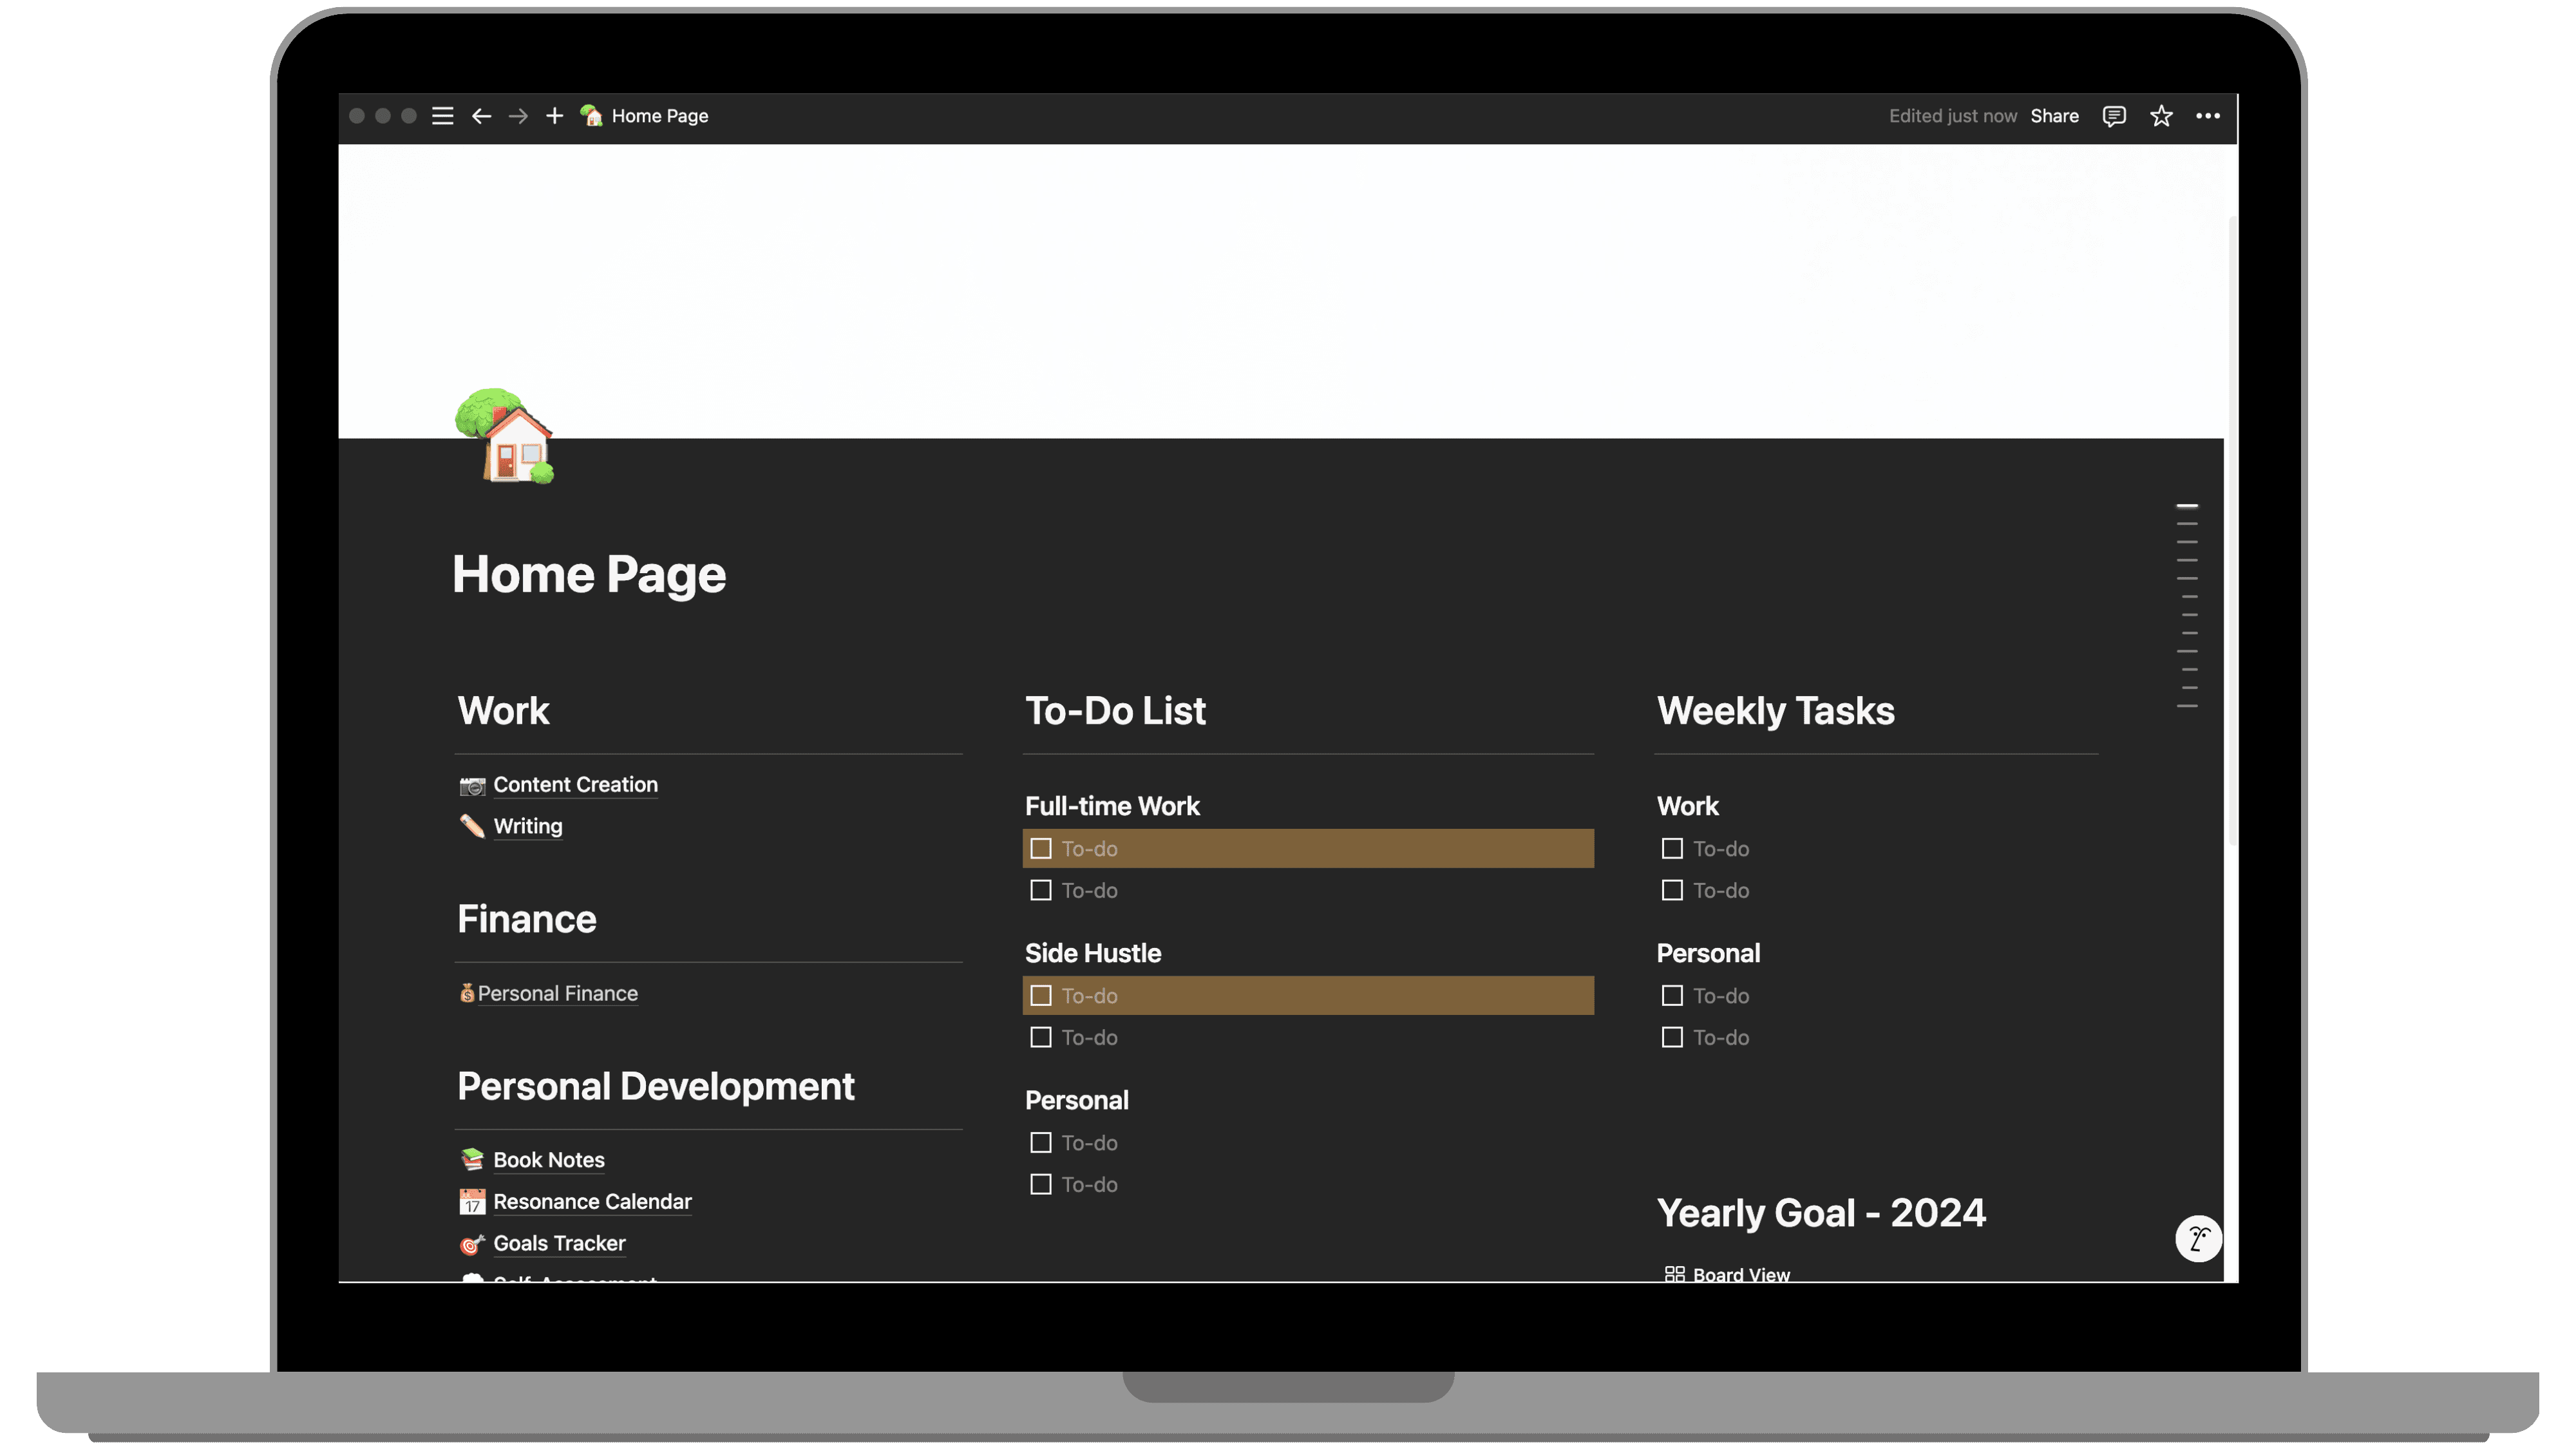Open the round floating assistant button
Image resolution: width=2576 pixels, height=1449 pixels.
point(2199,1240)
